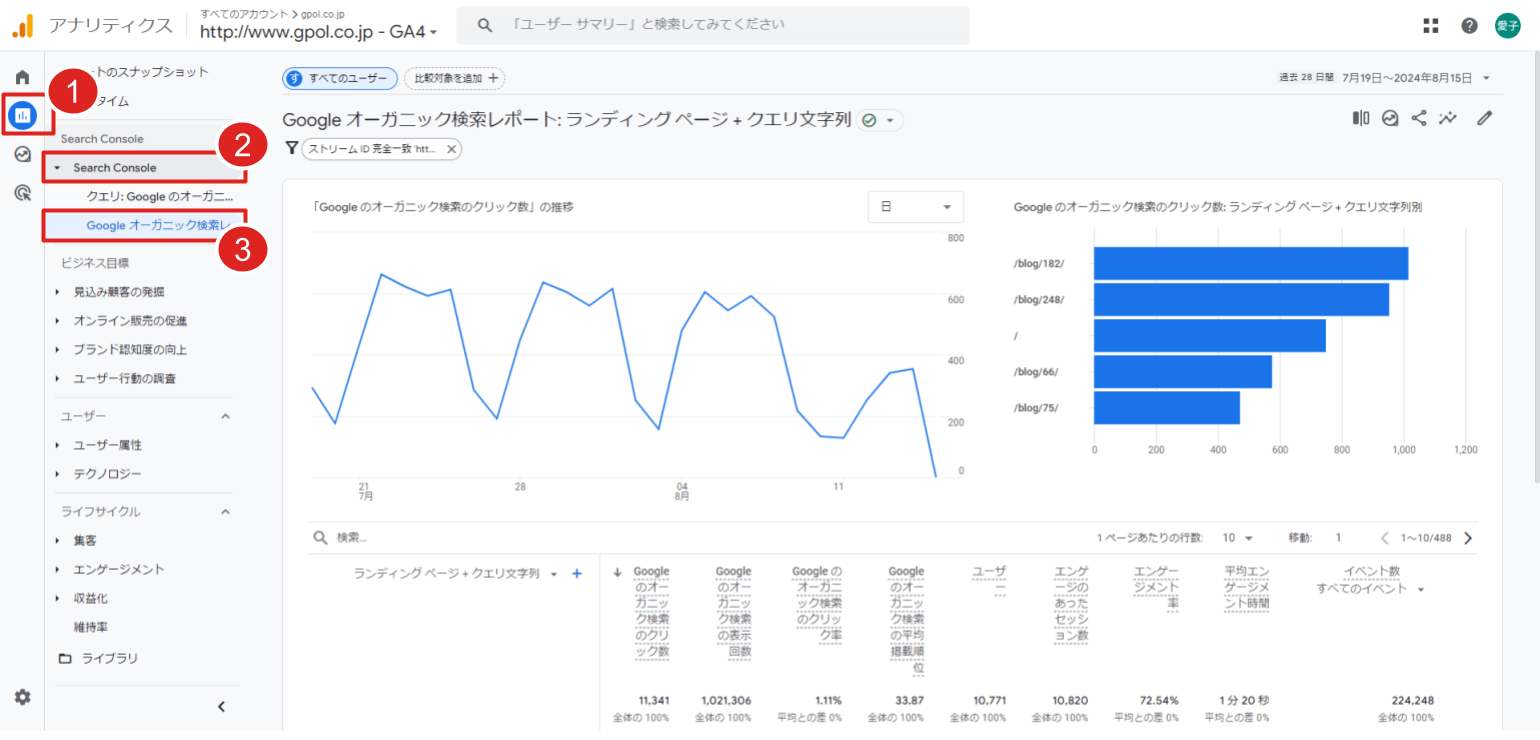
Task: Expand 収益化 section
Action: coord(57,599)
